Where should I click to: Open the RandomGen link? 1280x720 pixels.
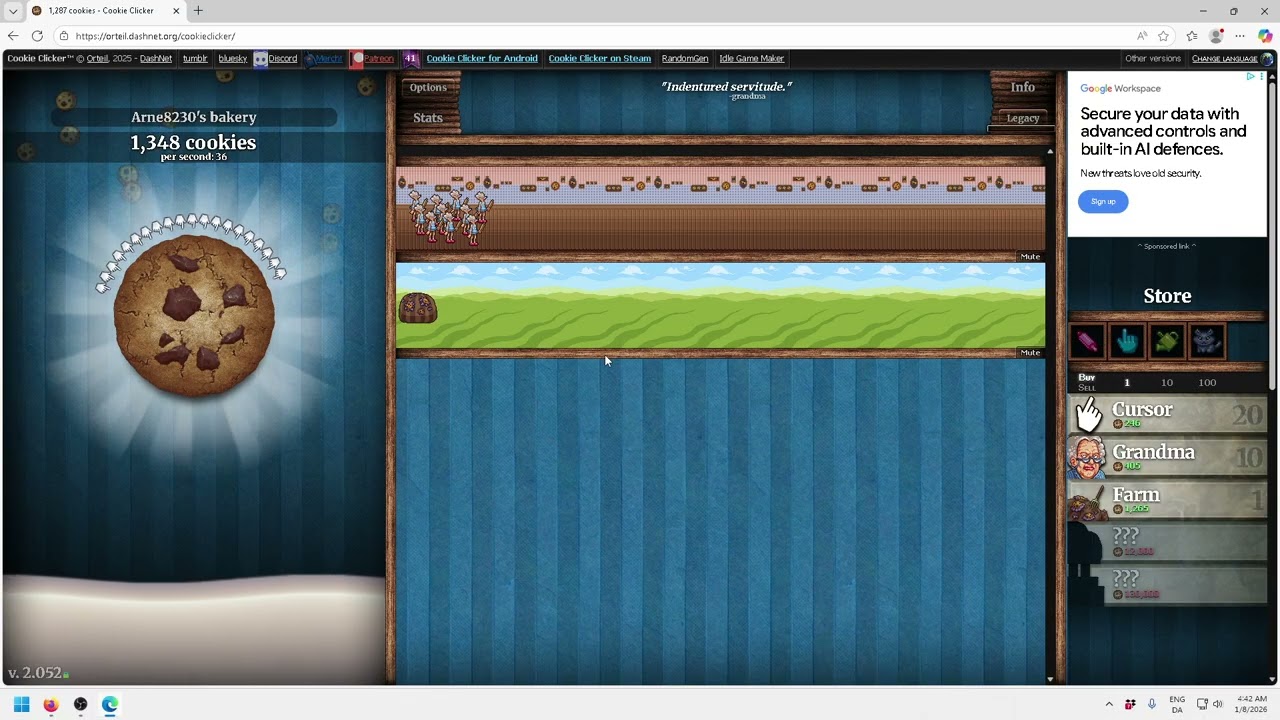coord(685,58)
